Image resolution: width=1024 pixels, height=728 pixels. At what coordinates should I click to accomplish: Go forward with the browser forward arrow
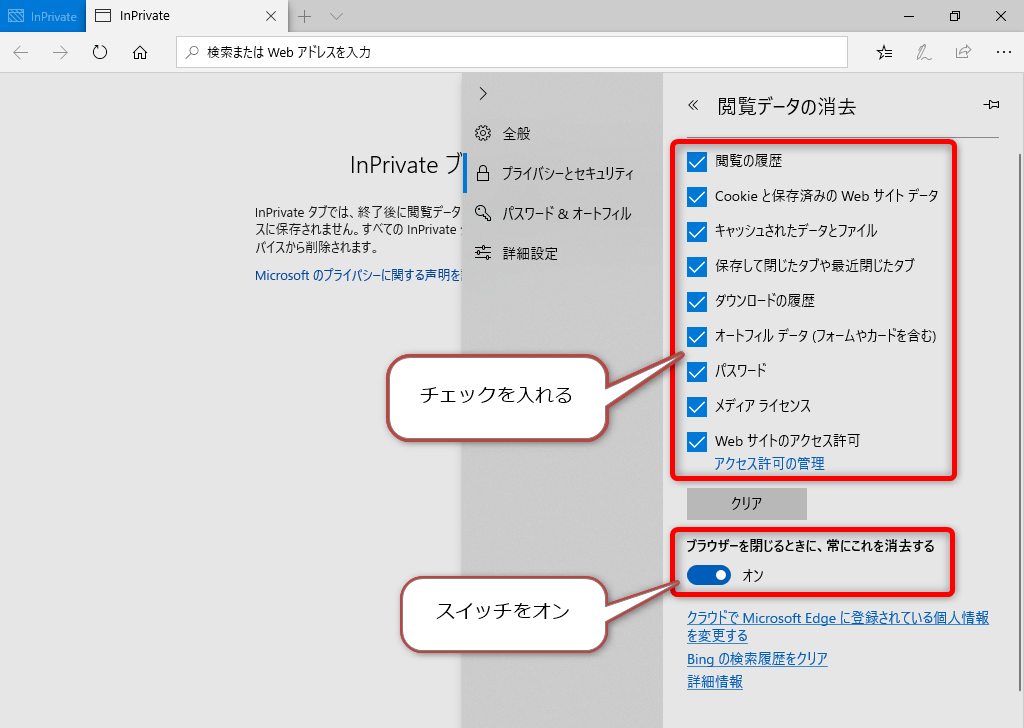pyautogui.click(x=60, y=52)
